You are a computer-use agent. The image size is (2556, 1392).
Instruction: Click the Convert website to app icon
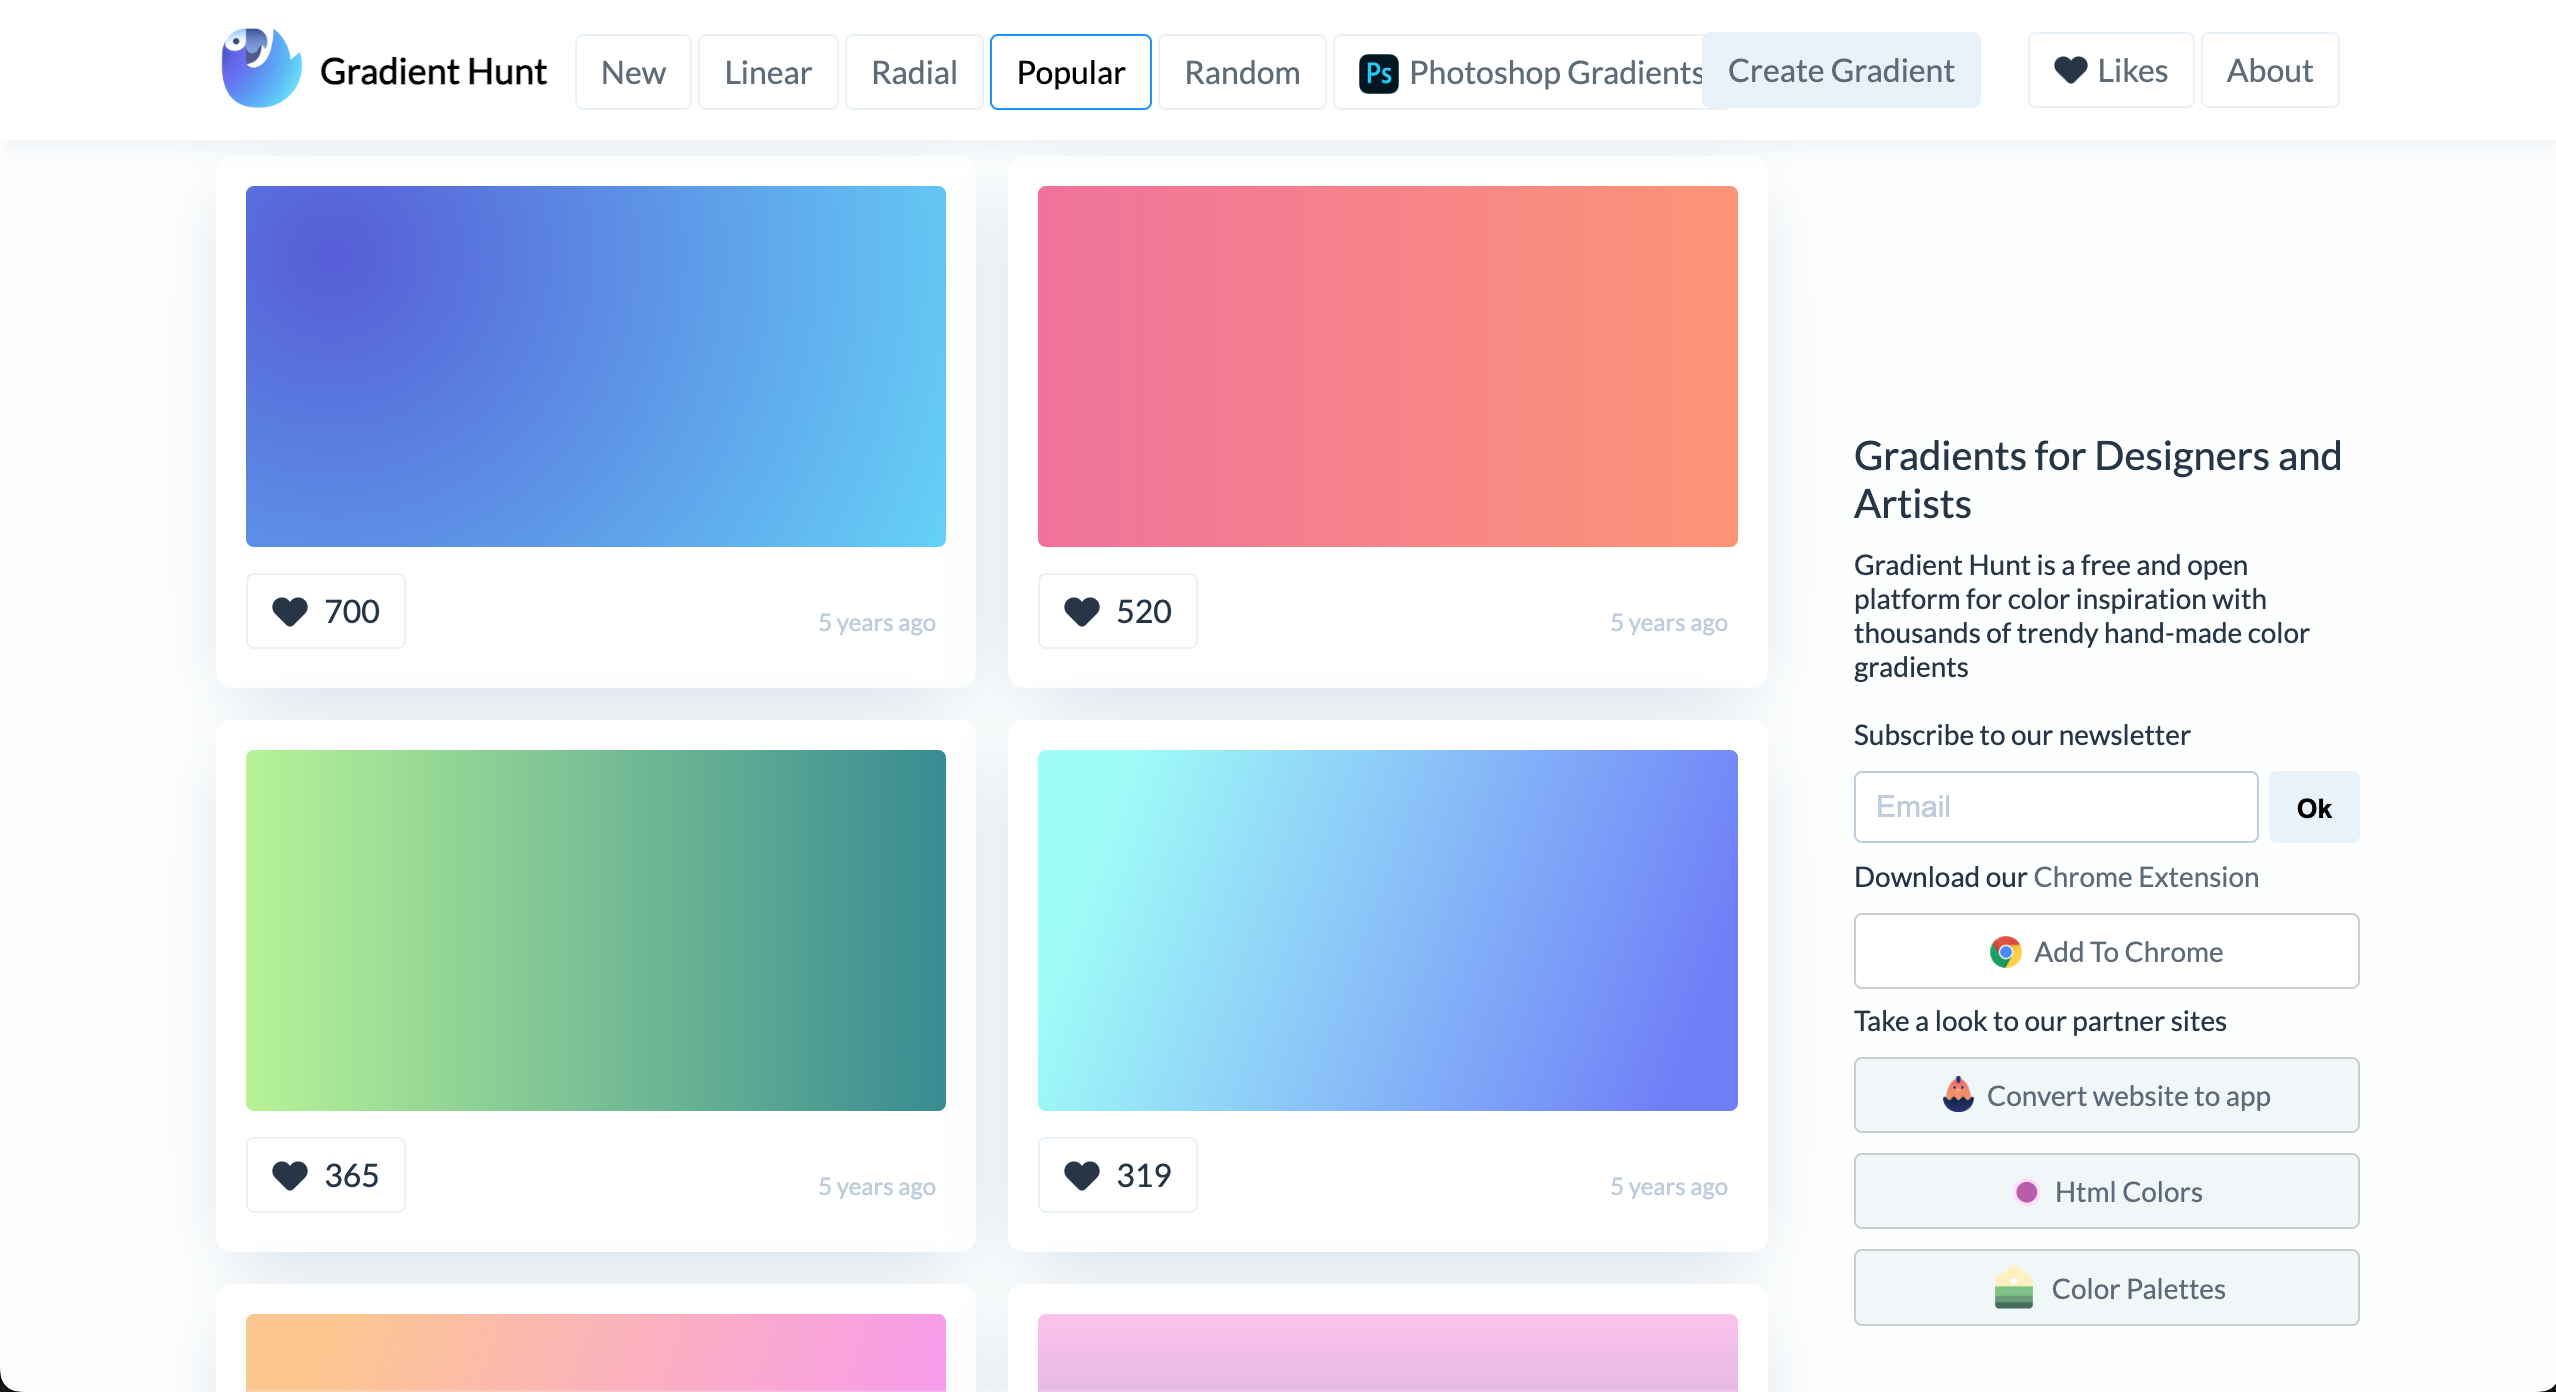point(1958,1095)
